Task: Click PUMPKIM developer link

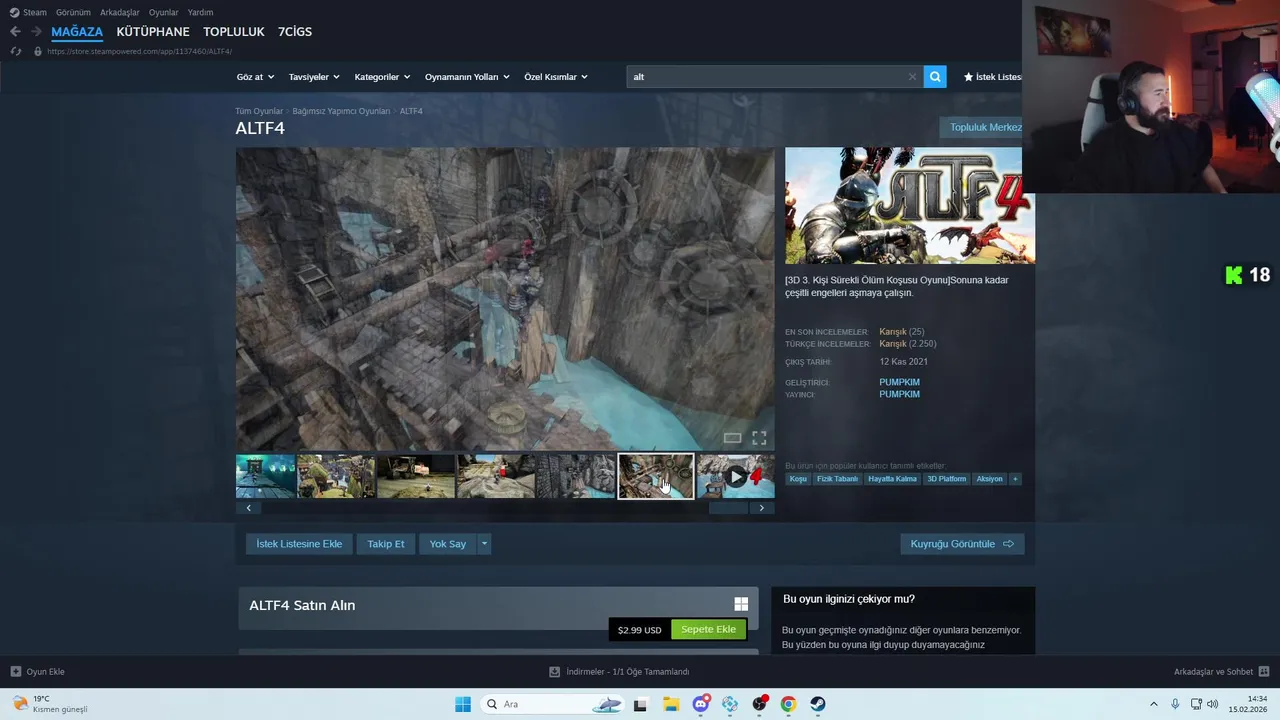Action: point(899,382)
